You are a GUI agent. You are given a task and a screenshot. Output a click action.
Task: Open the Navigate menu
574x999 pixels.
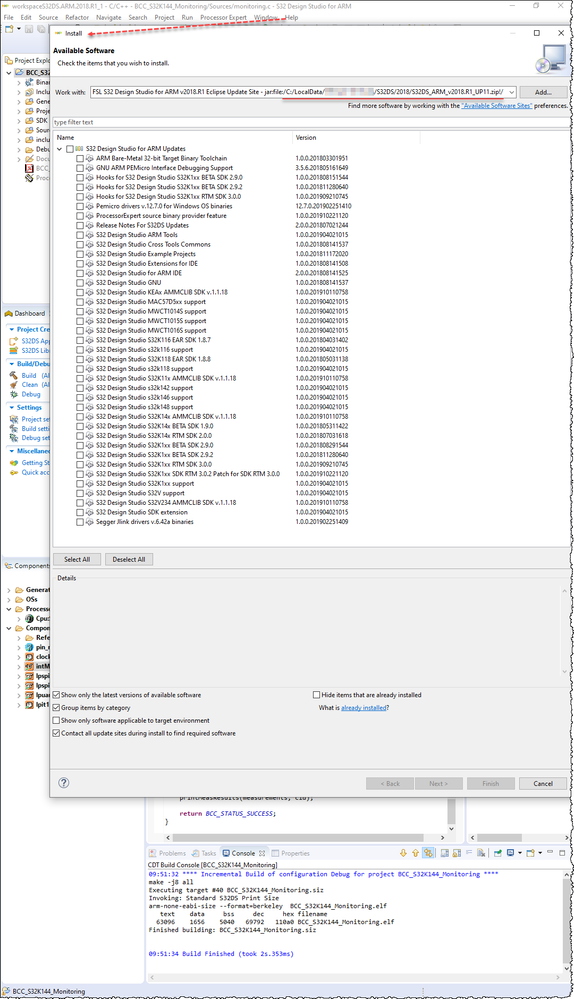[108, 17]
